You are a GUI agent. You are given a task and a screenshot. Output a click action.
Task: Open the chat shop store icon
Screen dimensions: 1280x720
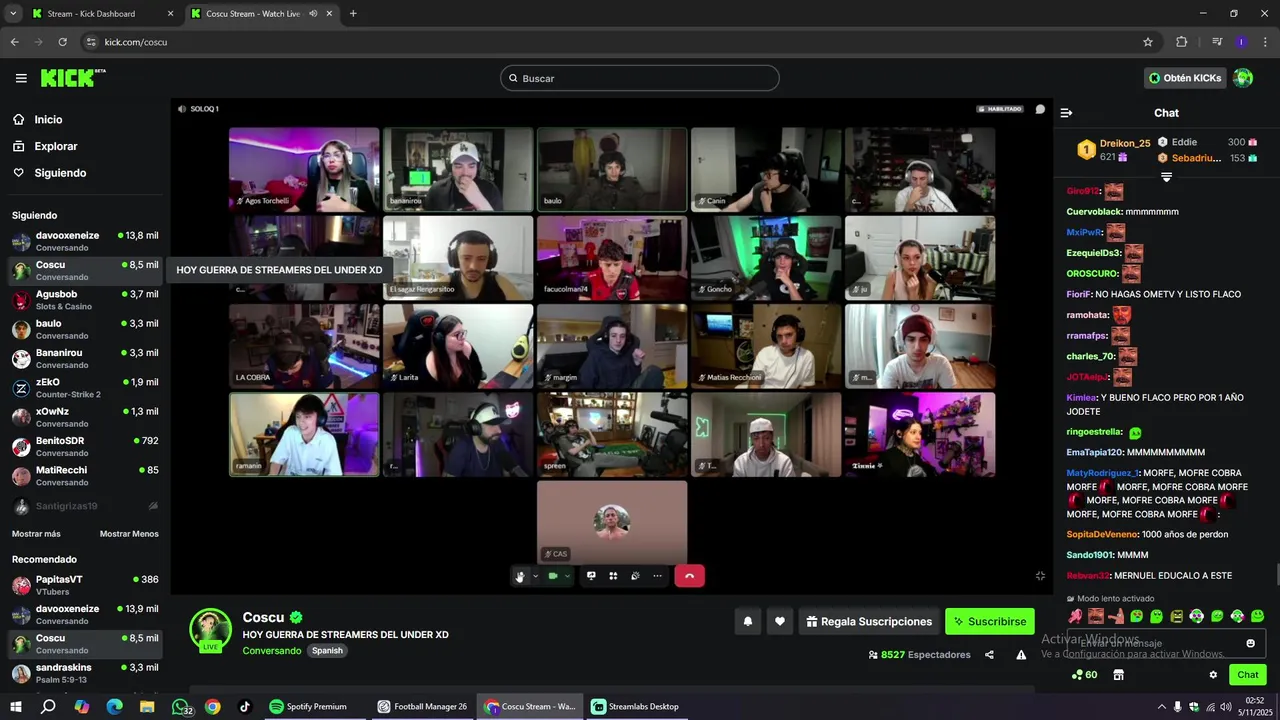coord(1118,675)
